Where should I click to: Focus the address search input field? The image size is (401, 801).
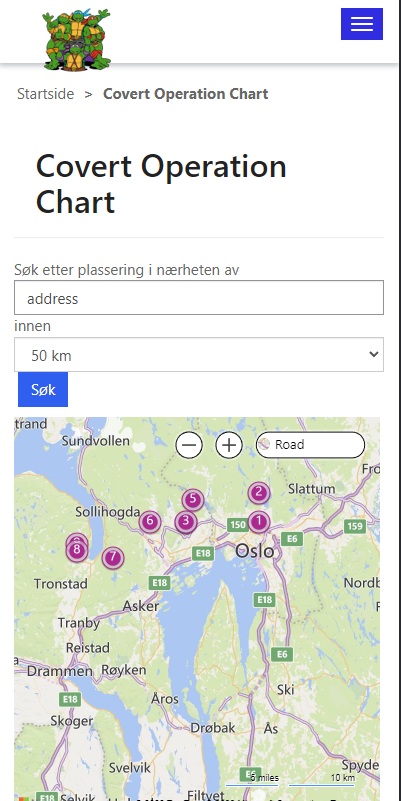(x=199, y=298)
